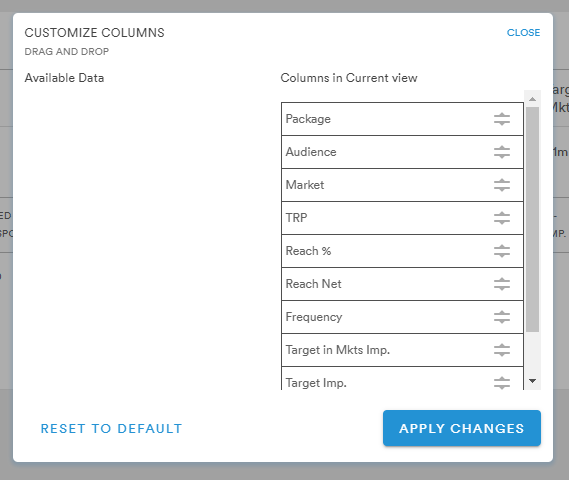The height and width of the screenshot is (480, 569).
Task: Click the drag handle icon for Package
Action: pyautogui.click(x=502, y=119)
